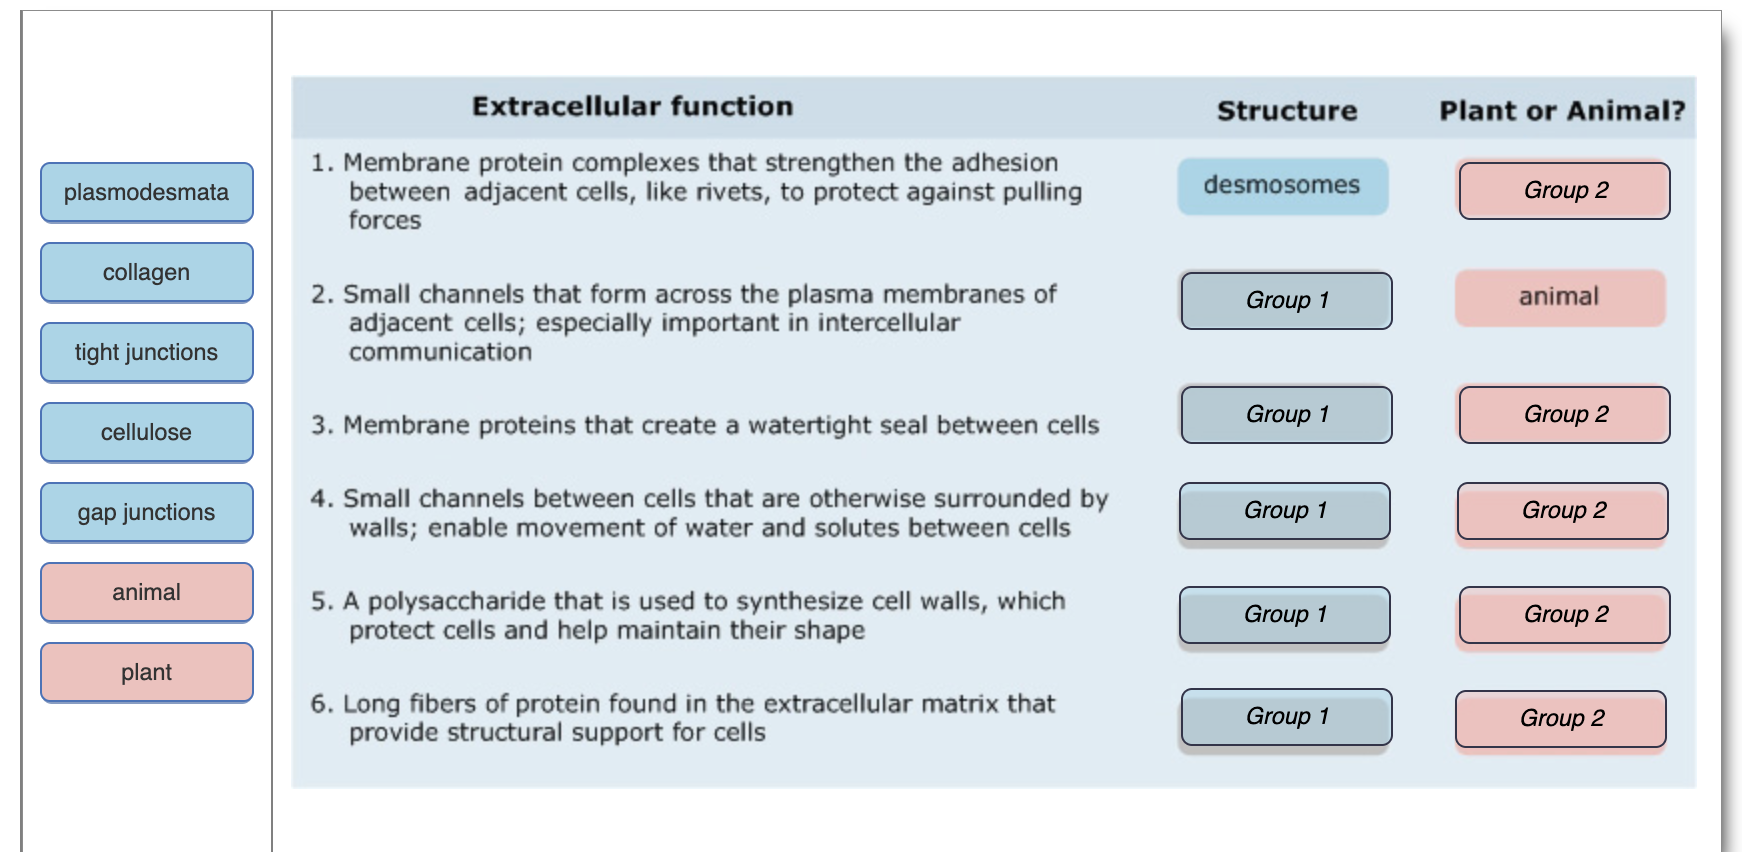Click the Extracellular function column header

point(632,105)
